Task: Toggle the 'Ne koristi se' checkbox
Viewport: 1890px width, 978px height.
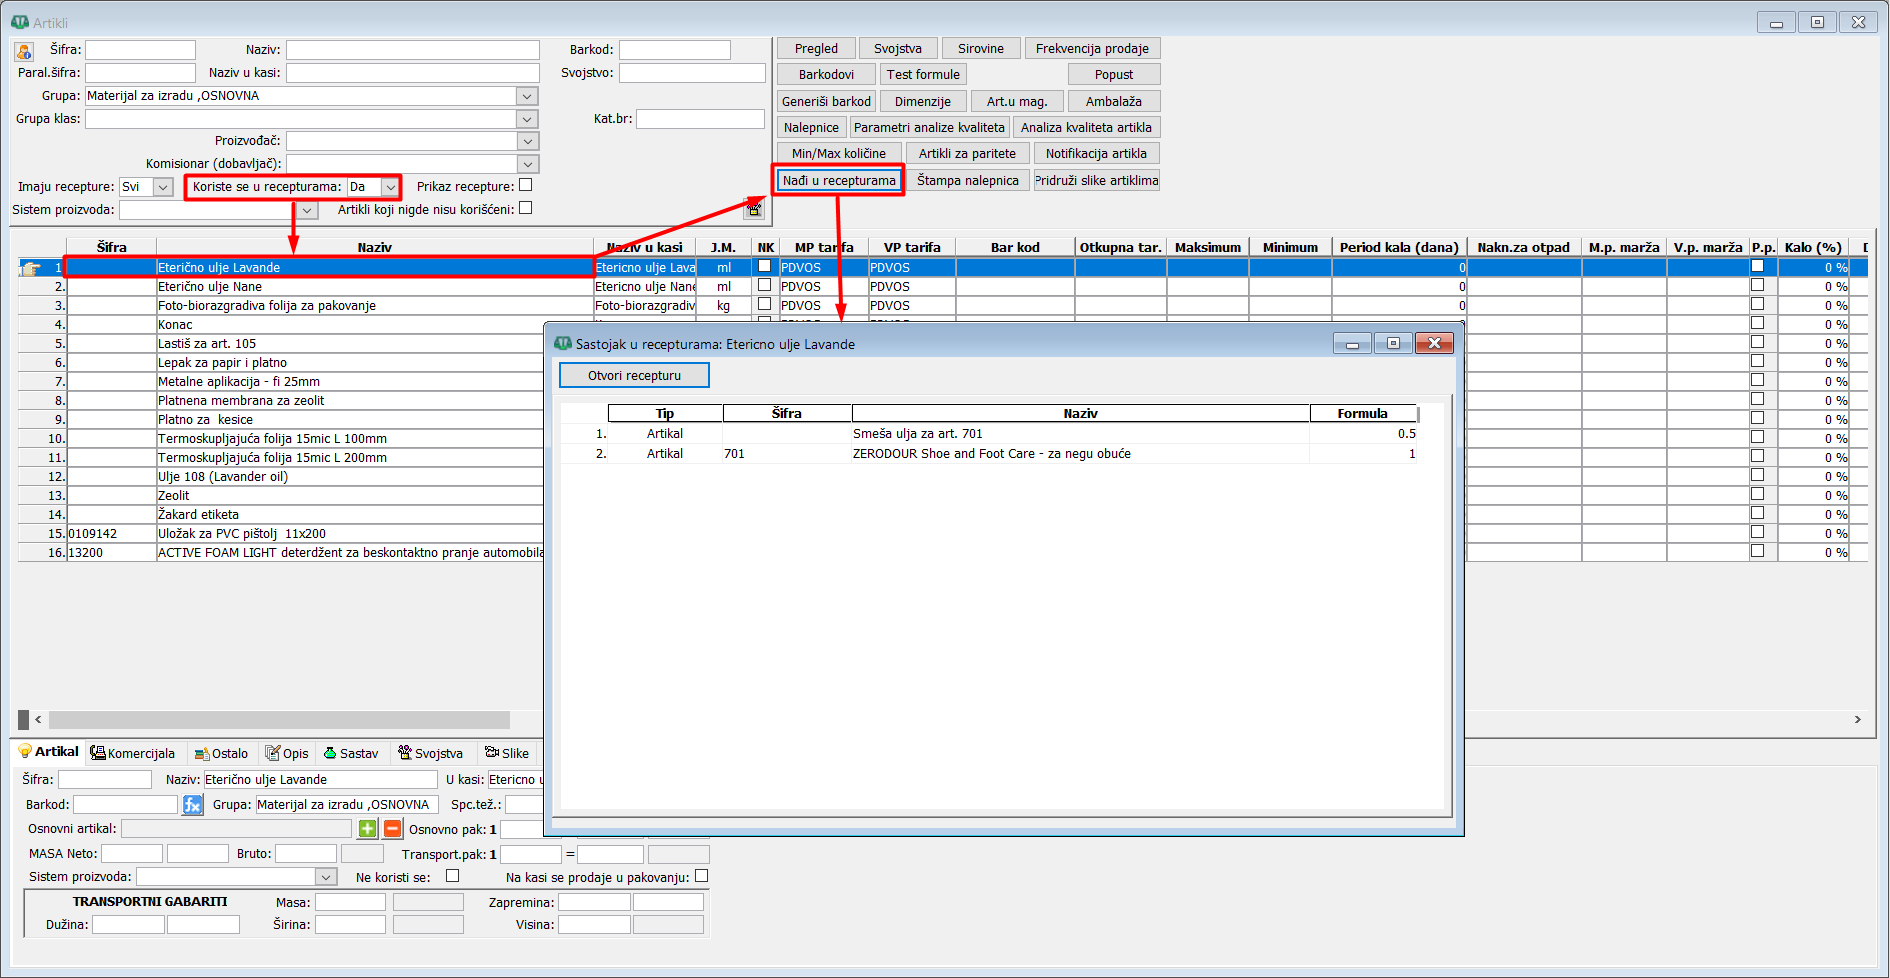Action: (452, 876)
